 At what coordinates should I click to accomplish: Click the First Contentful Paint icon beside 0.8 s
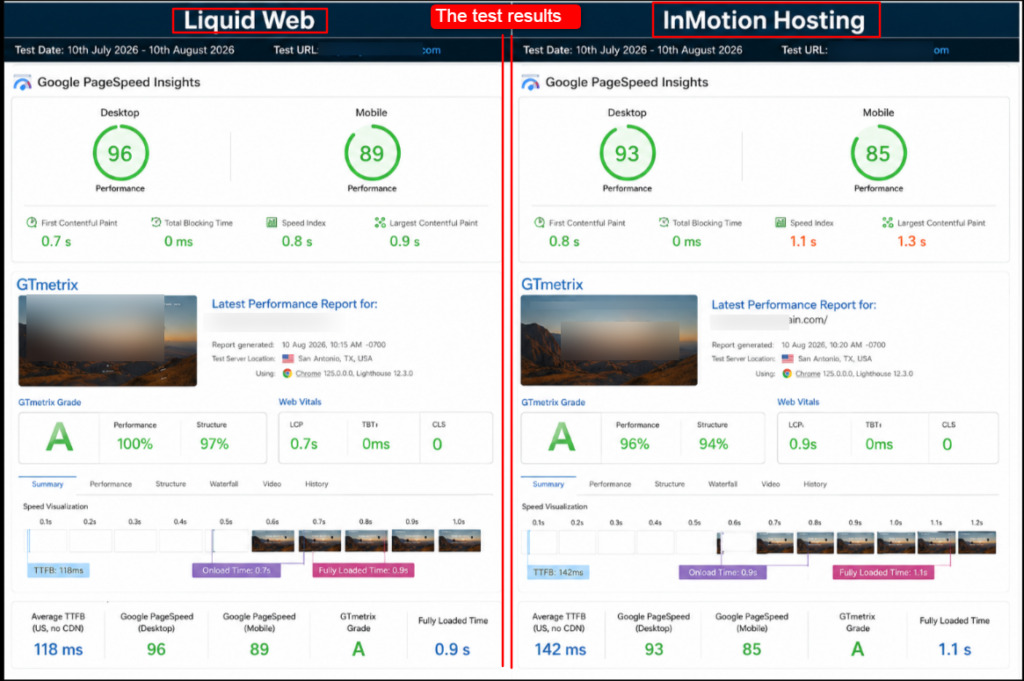point(539,223)
